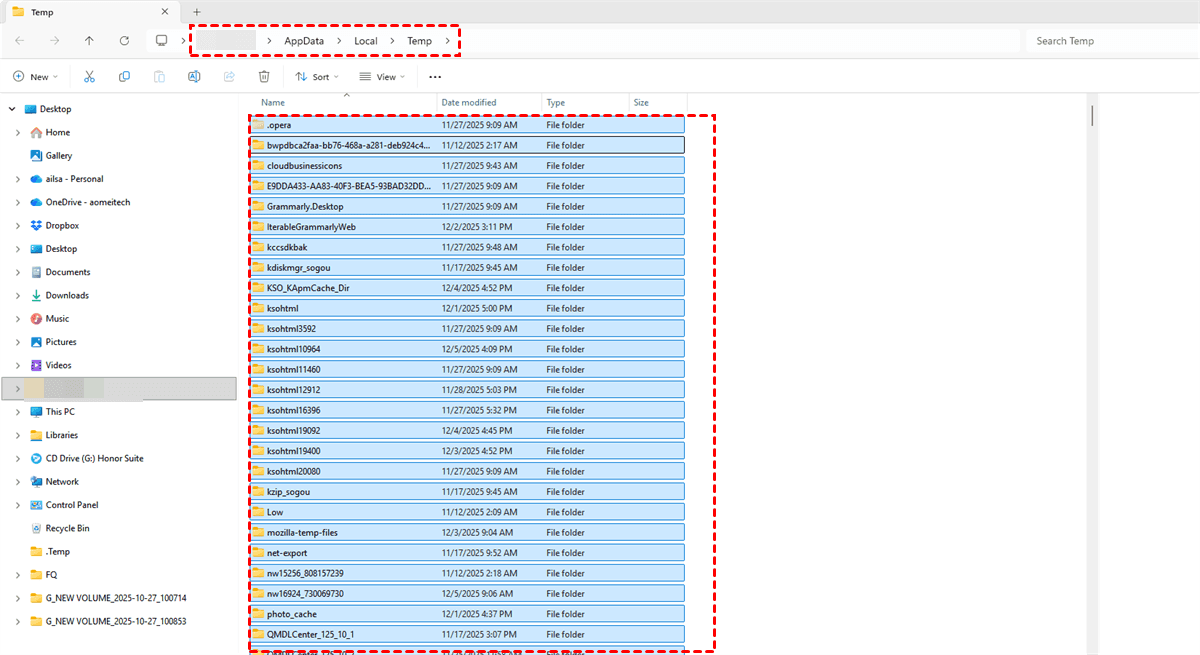Click the Delete trash can icon
This screenshot has height=655, width=1200.
[x=264, y=77]
